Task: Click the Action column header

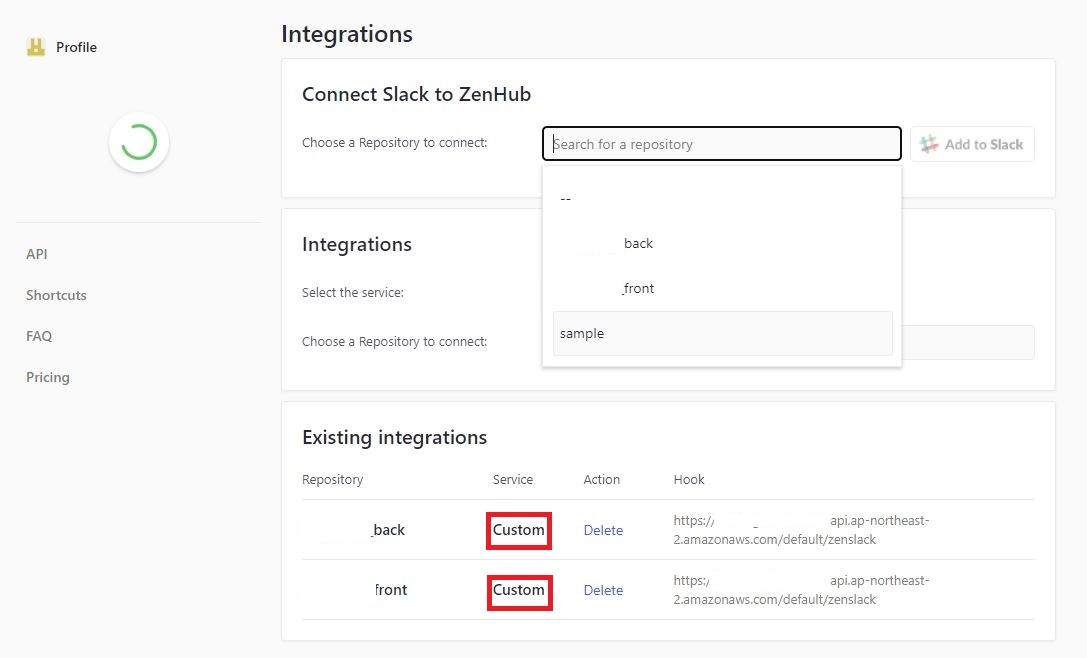Action: click(602, 480)
